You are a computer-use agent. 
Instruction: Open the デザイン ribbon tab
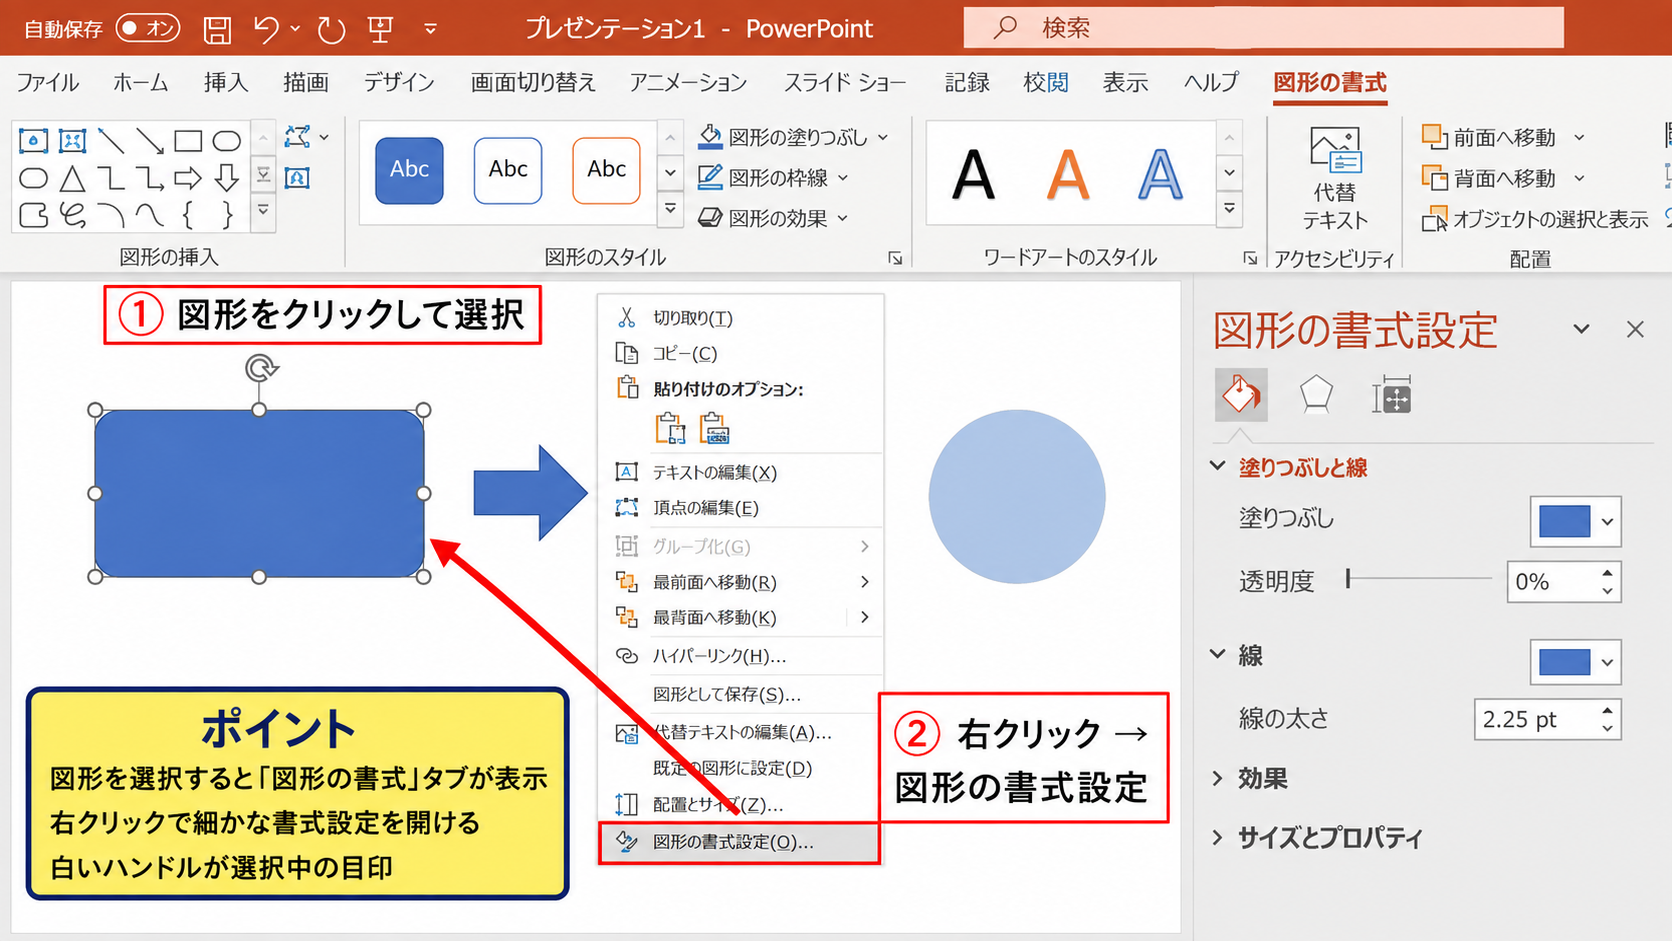[399, 82]
